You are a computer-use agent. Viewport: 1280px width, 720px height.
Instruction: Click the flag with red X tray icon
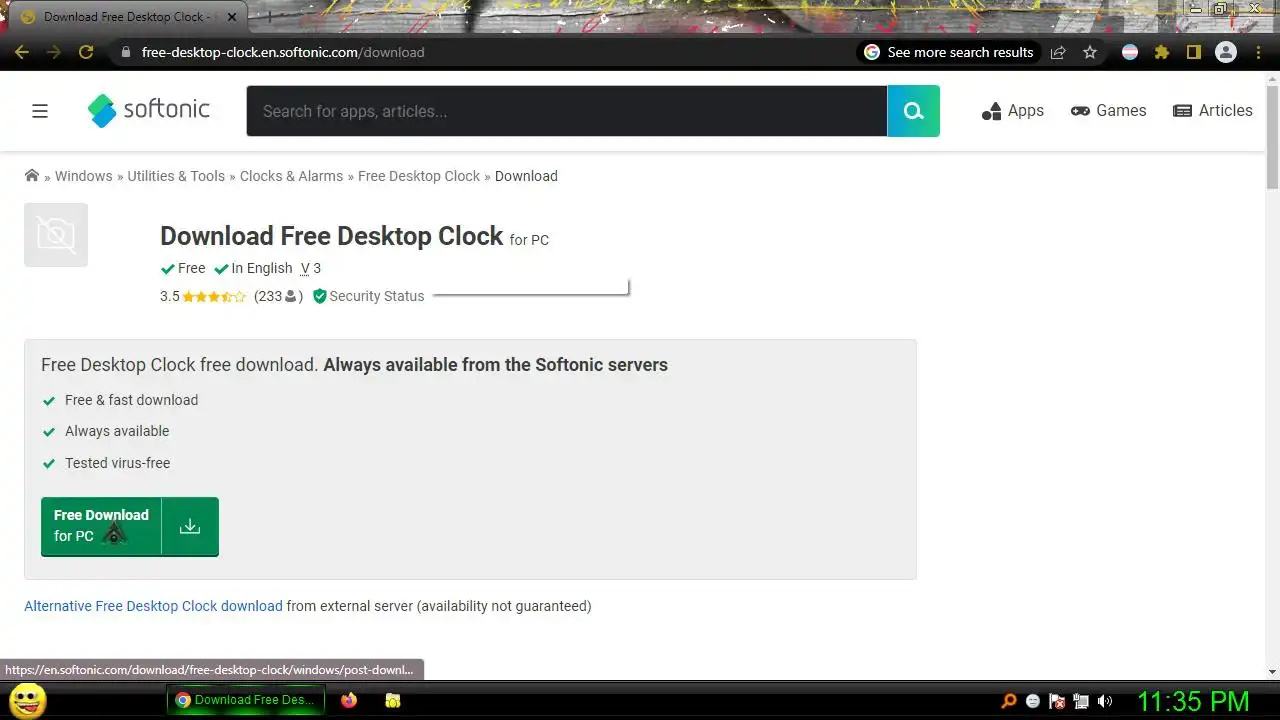click(1057, 701)
